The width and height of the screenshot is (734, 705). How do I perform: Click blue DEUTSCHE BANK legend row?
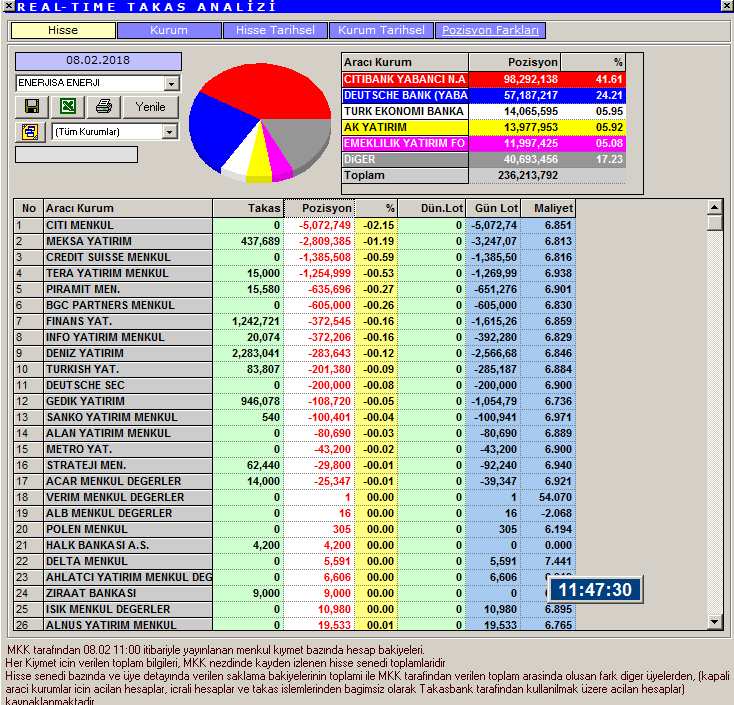(484, 95)
